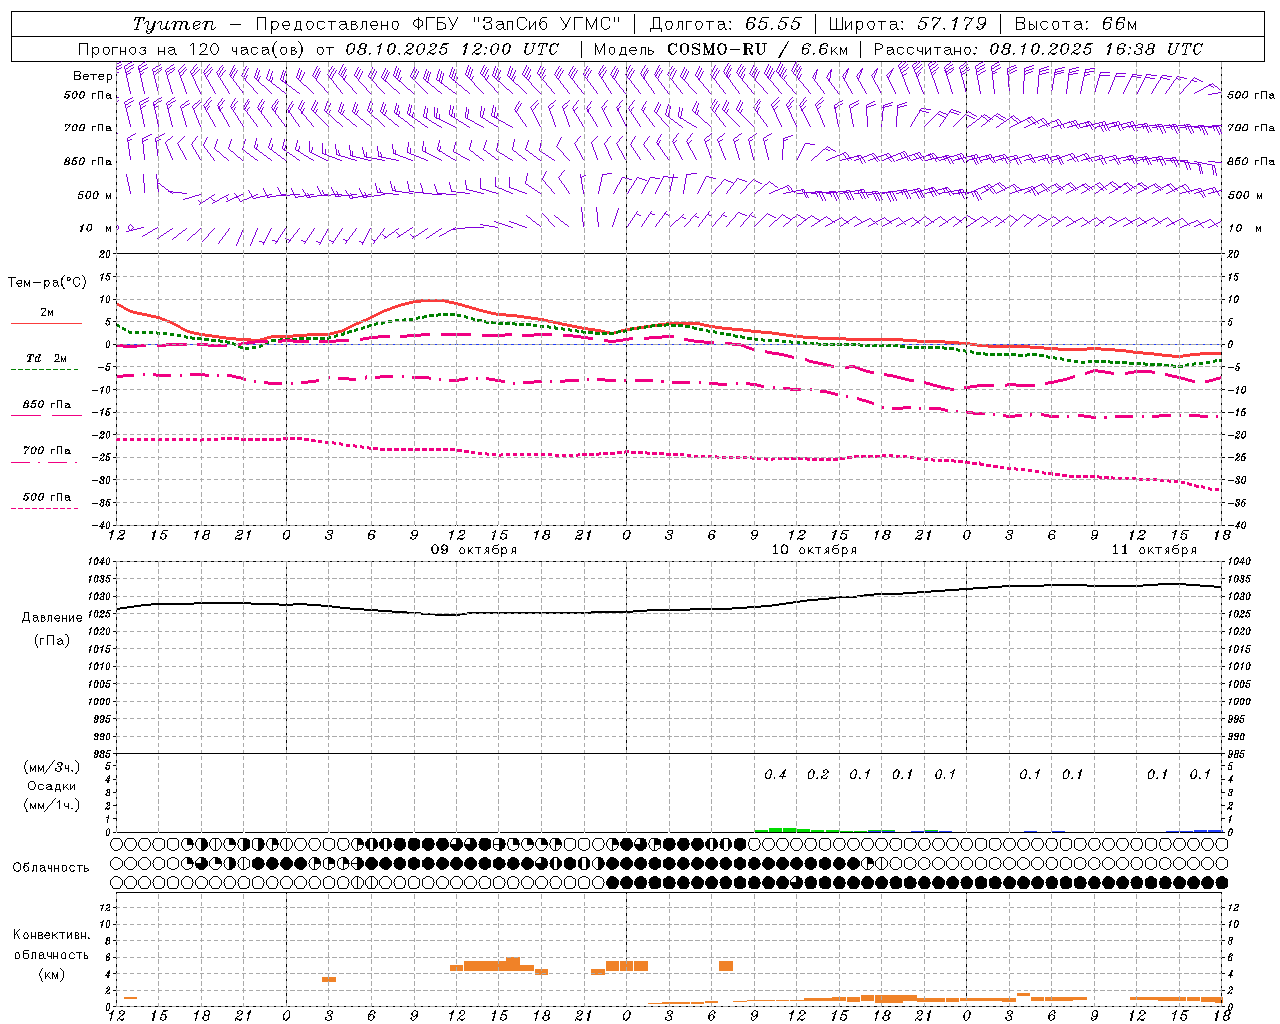Click the model name "COSMO-RU / 6.6км"
Screen dimensions: 1280x1024
[x=757, y=49]
